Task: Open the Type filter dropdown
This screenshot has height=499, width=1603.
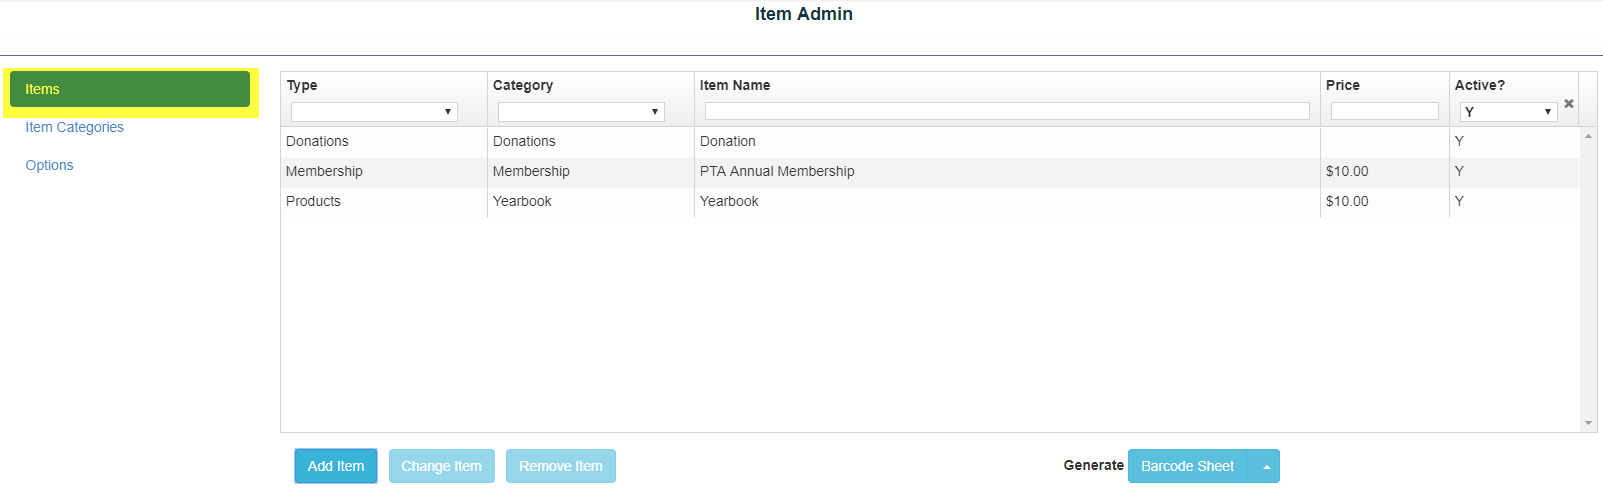Action: [374, 112]
